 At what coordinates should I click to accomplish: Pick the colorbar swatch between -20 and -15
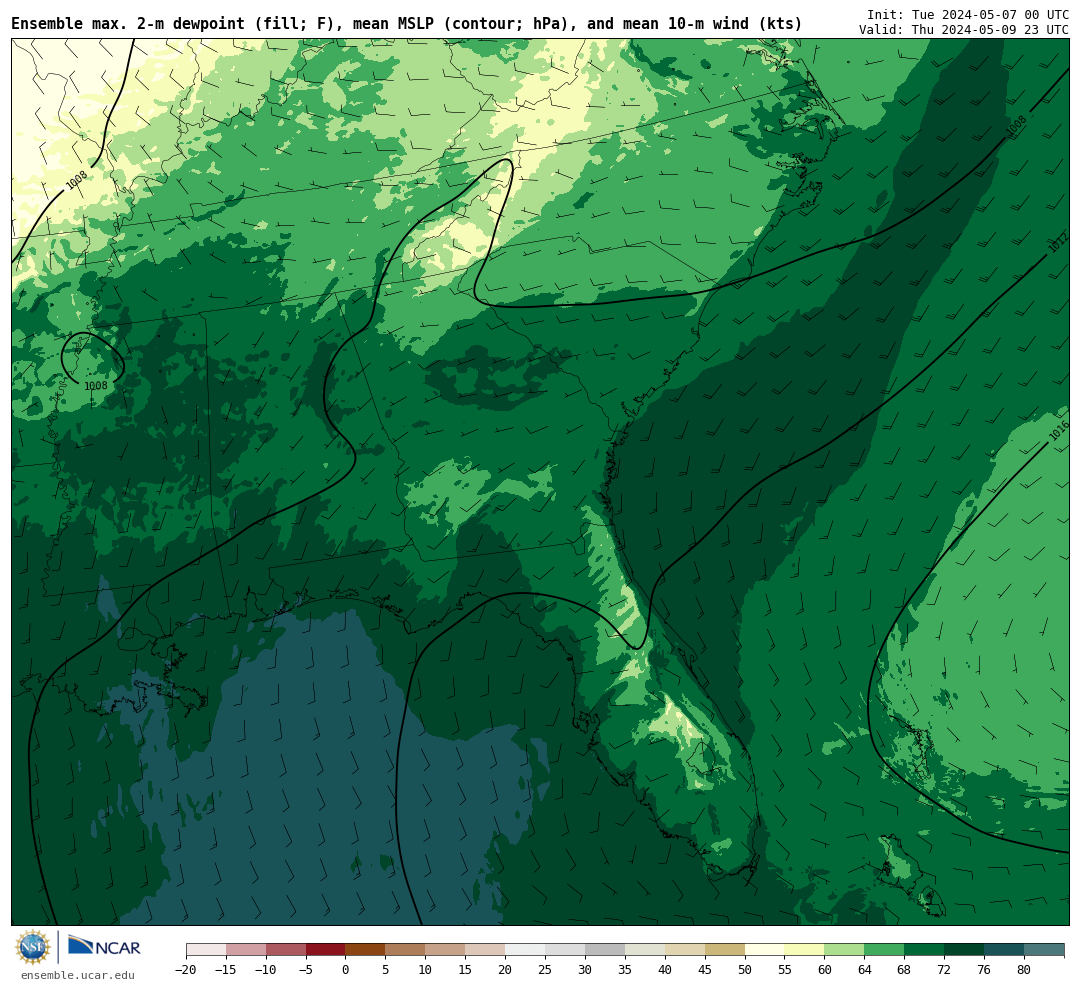point(206,950)
